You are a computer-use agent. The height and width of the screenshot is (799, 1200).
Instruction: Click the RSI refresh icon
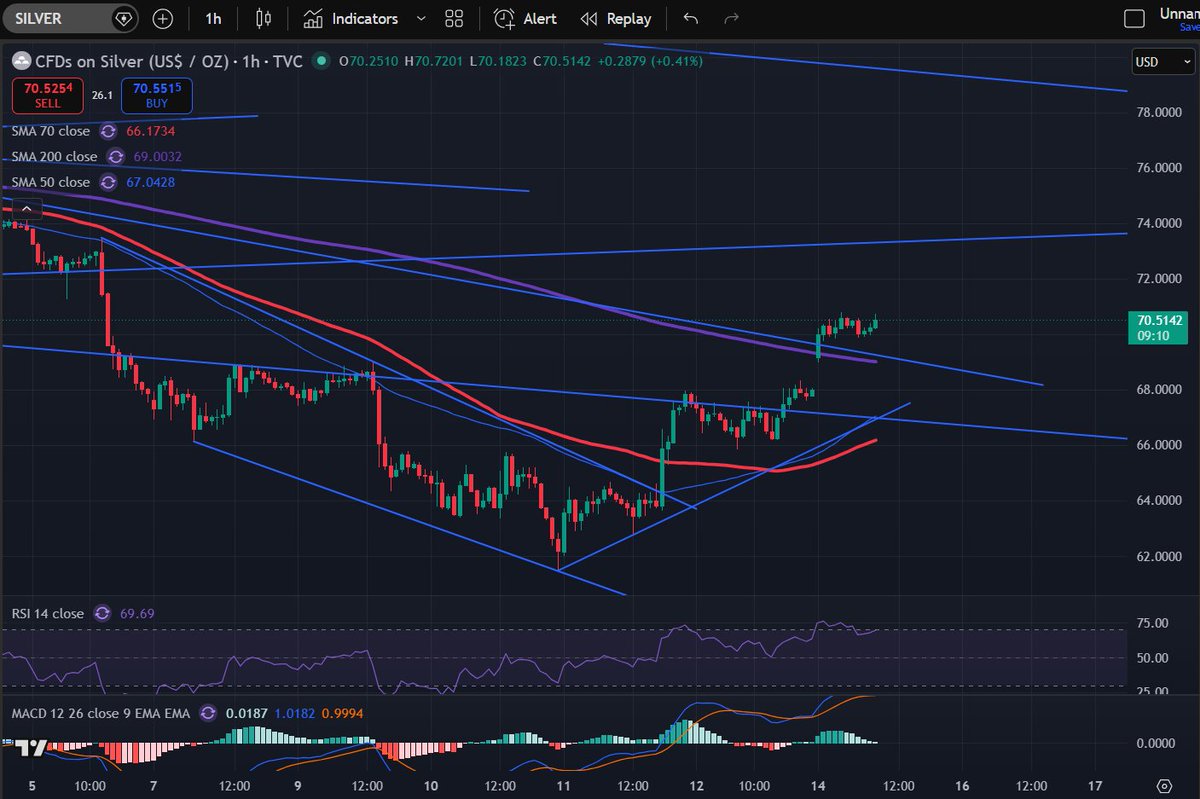[x=102, y=613]
